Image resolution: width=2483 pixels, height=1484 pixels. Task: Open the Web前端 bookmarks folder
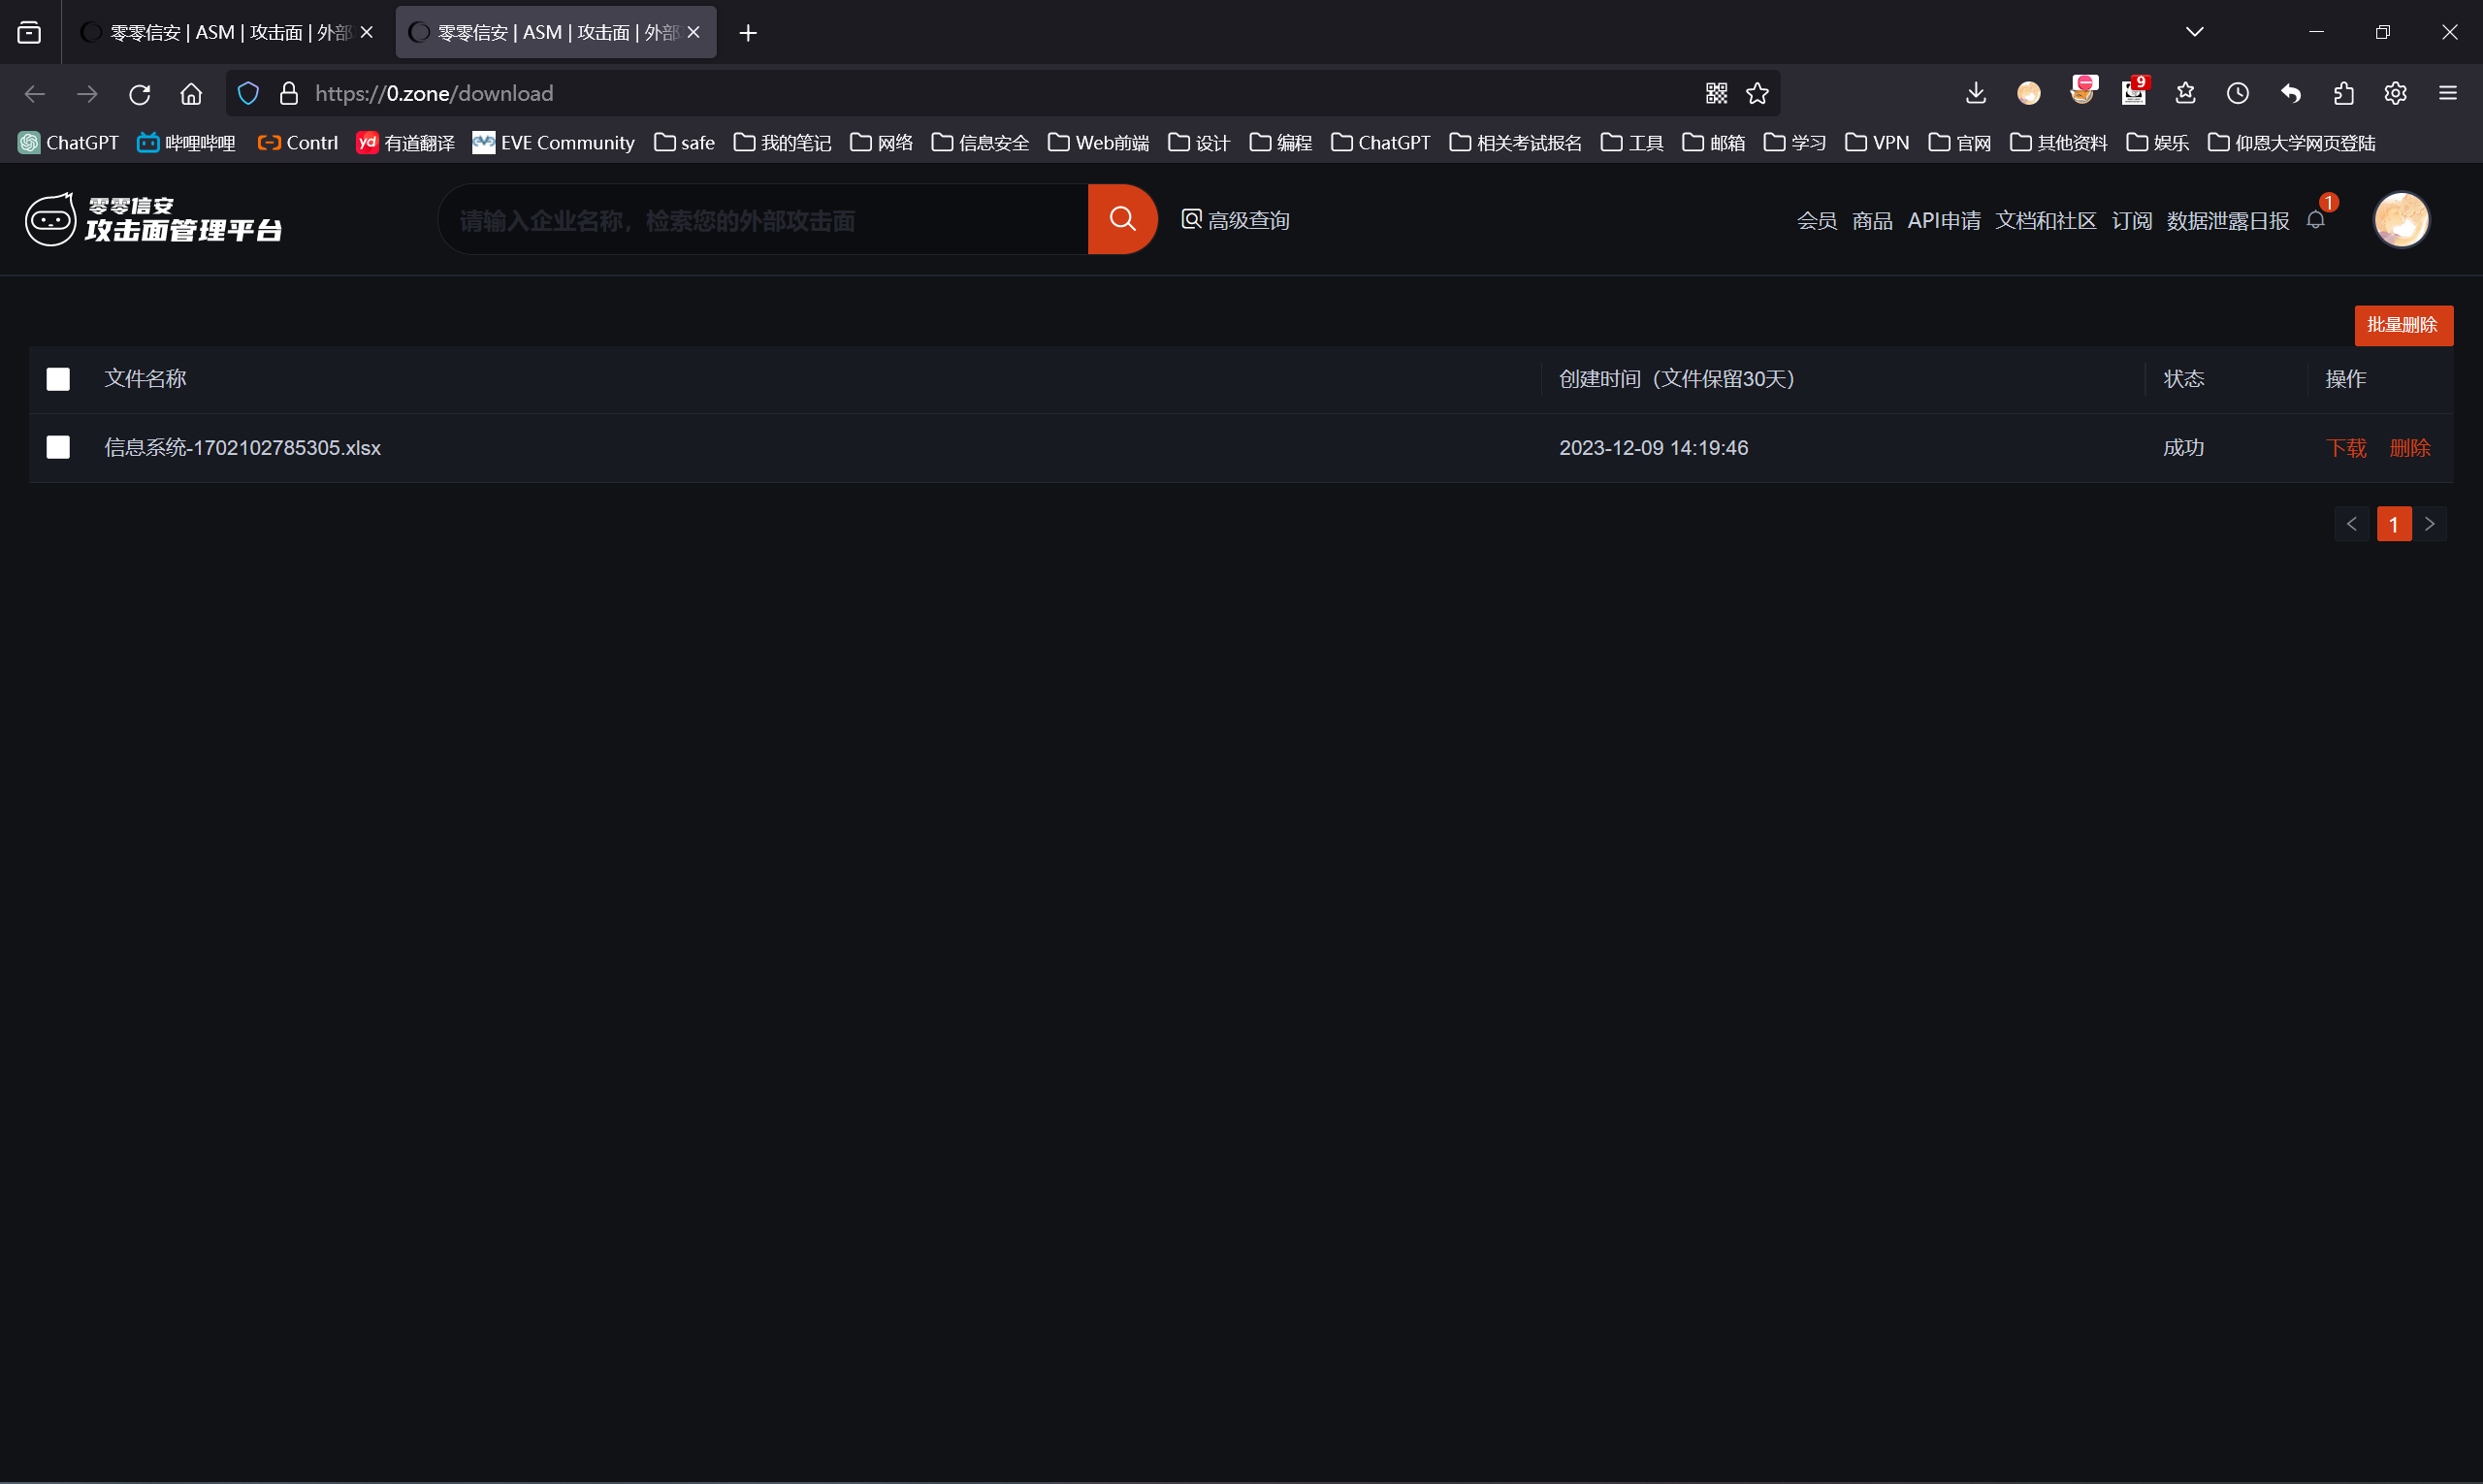pos(1098,143)
